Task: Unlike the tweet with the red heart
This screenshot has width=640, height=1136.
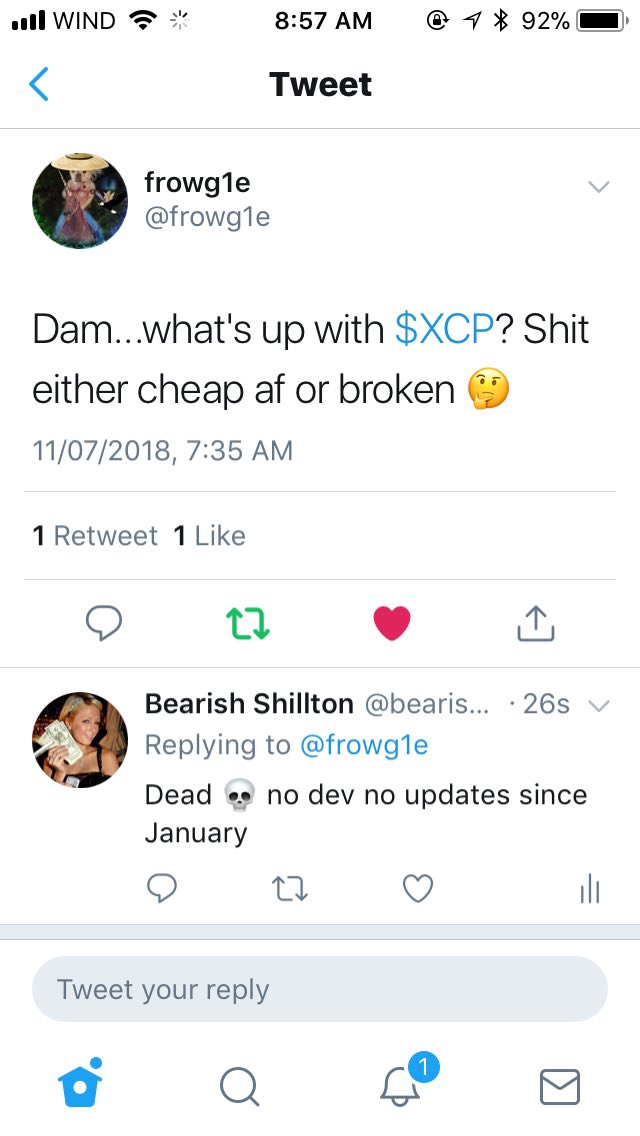Action: tap(392, 624)
